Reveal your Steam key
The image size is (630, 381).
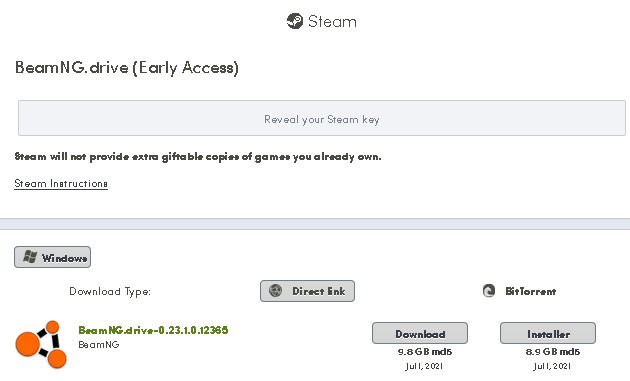click(322, 118)
